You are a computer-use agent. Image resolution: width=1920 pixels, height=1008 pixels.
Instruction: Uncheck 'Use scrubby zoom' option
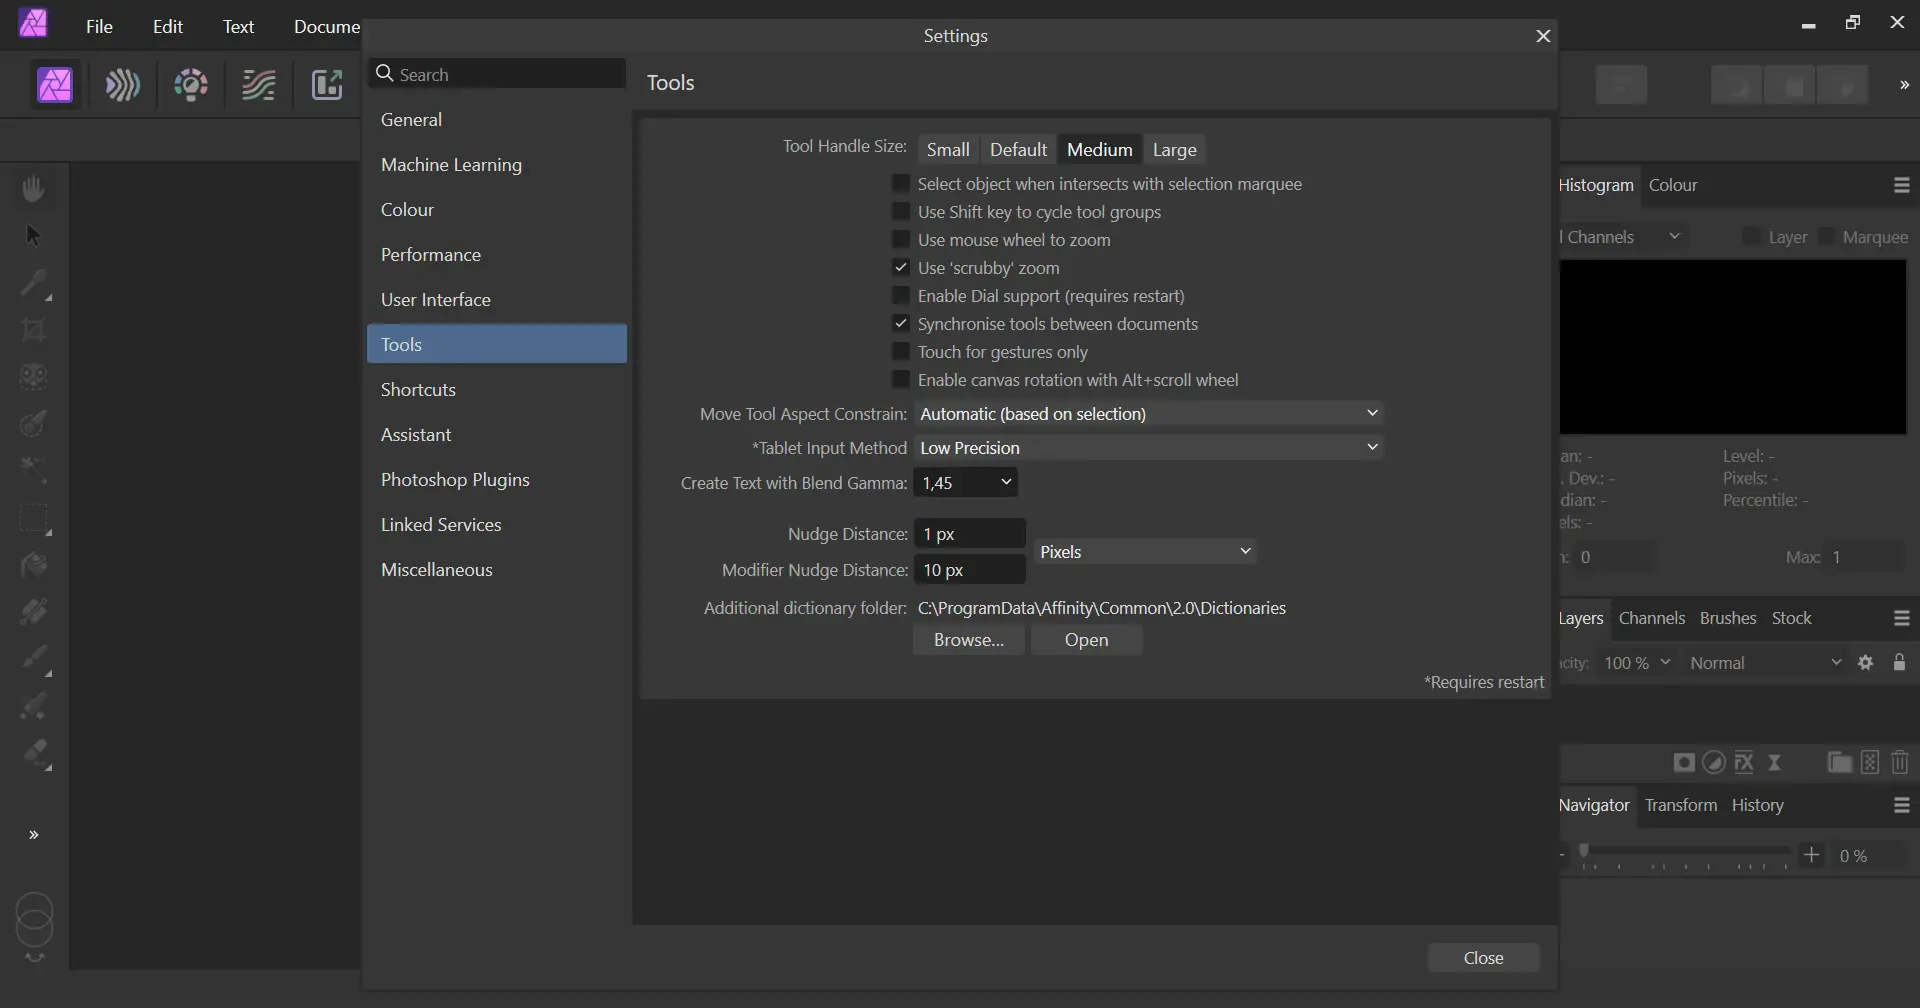click(901, 268)
